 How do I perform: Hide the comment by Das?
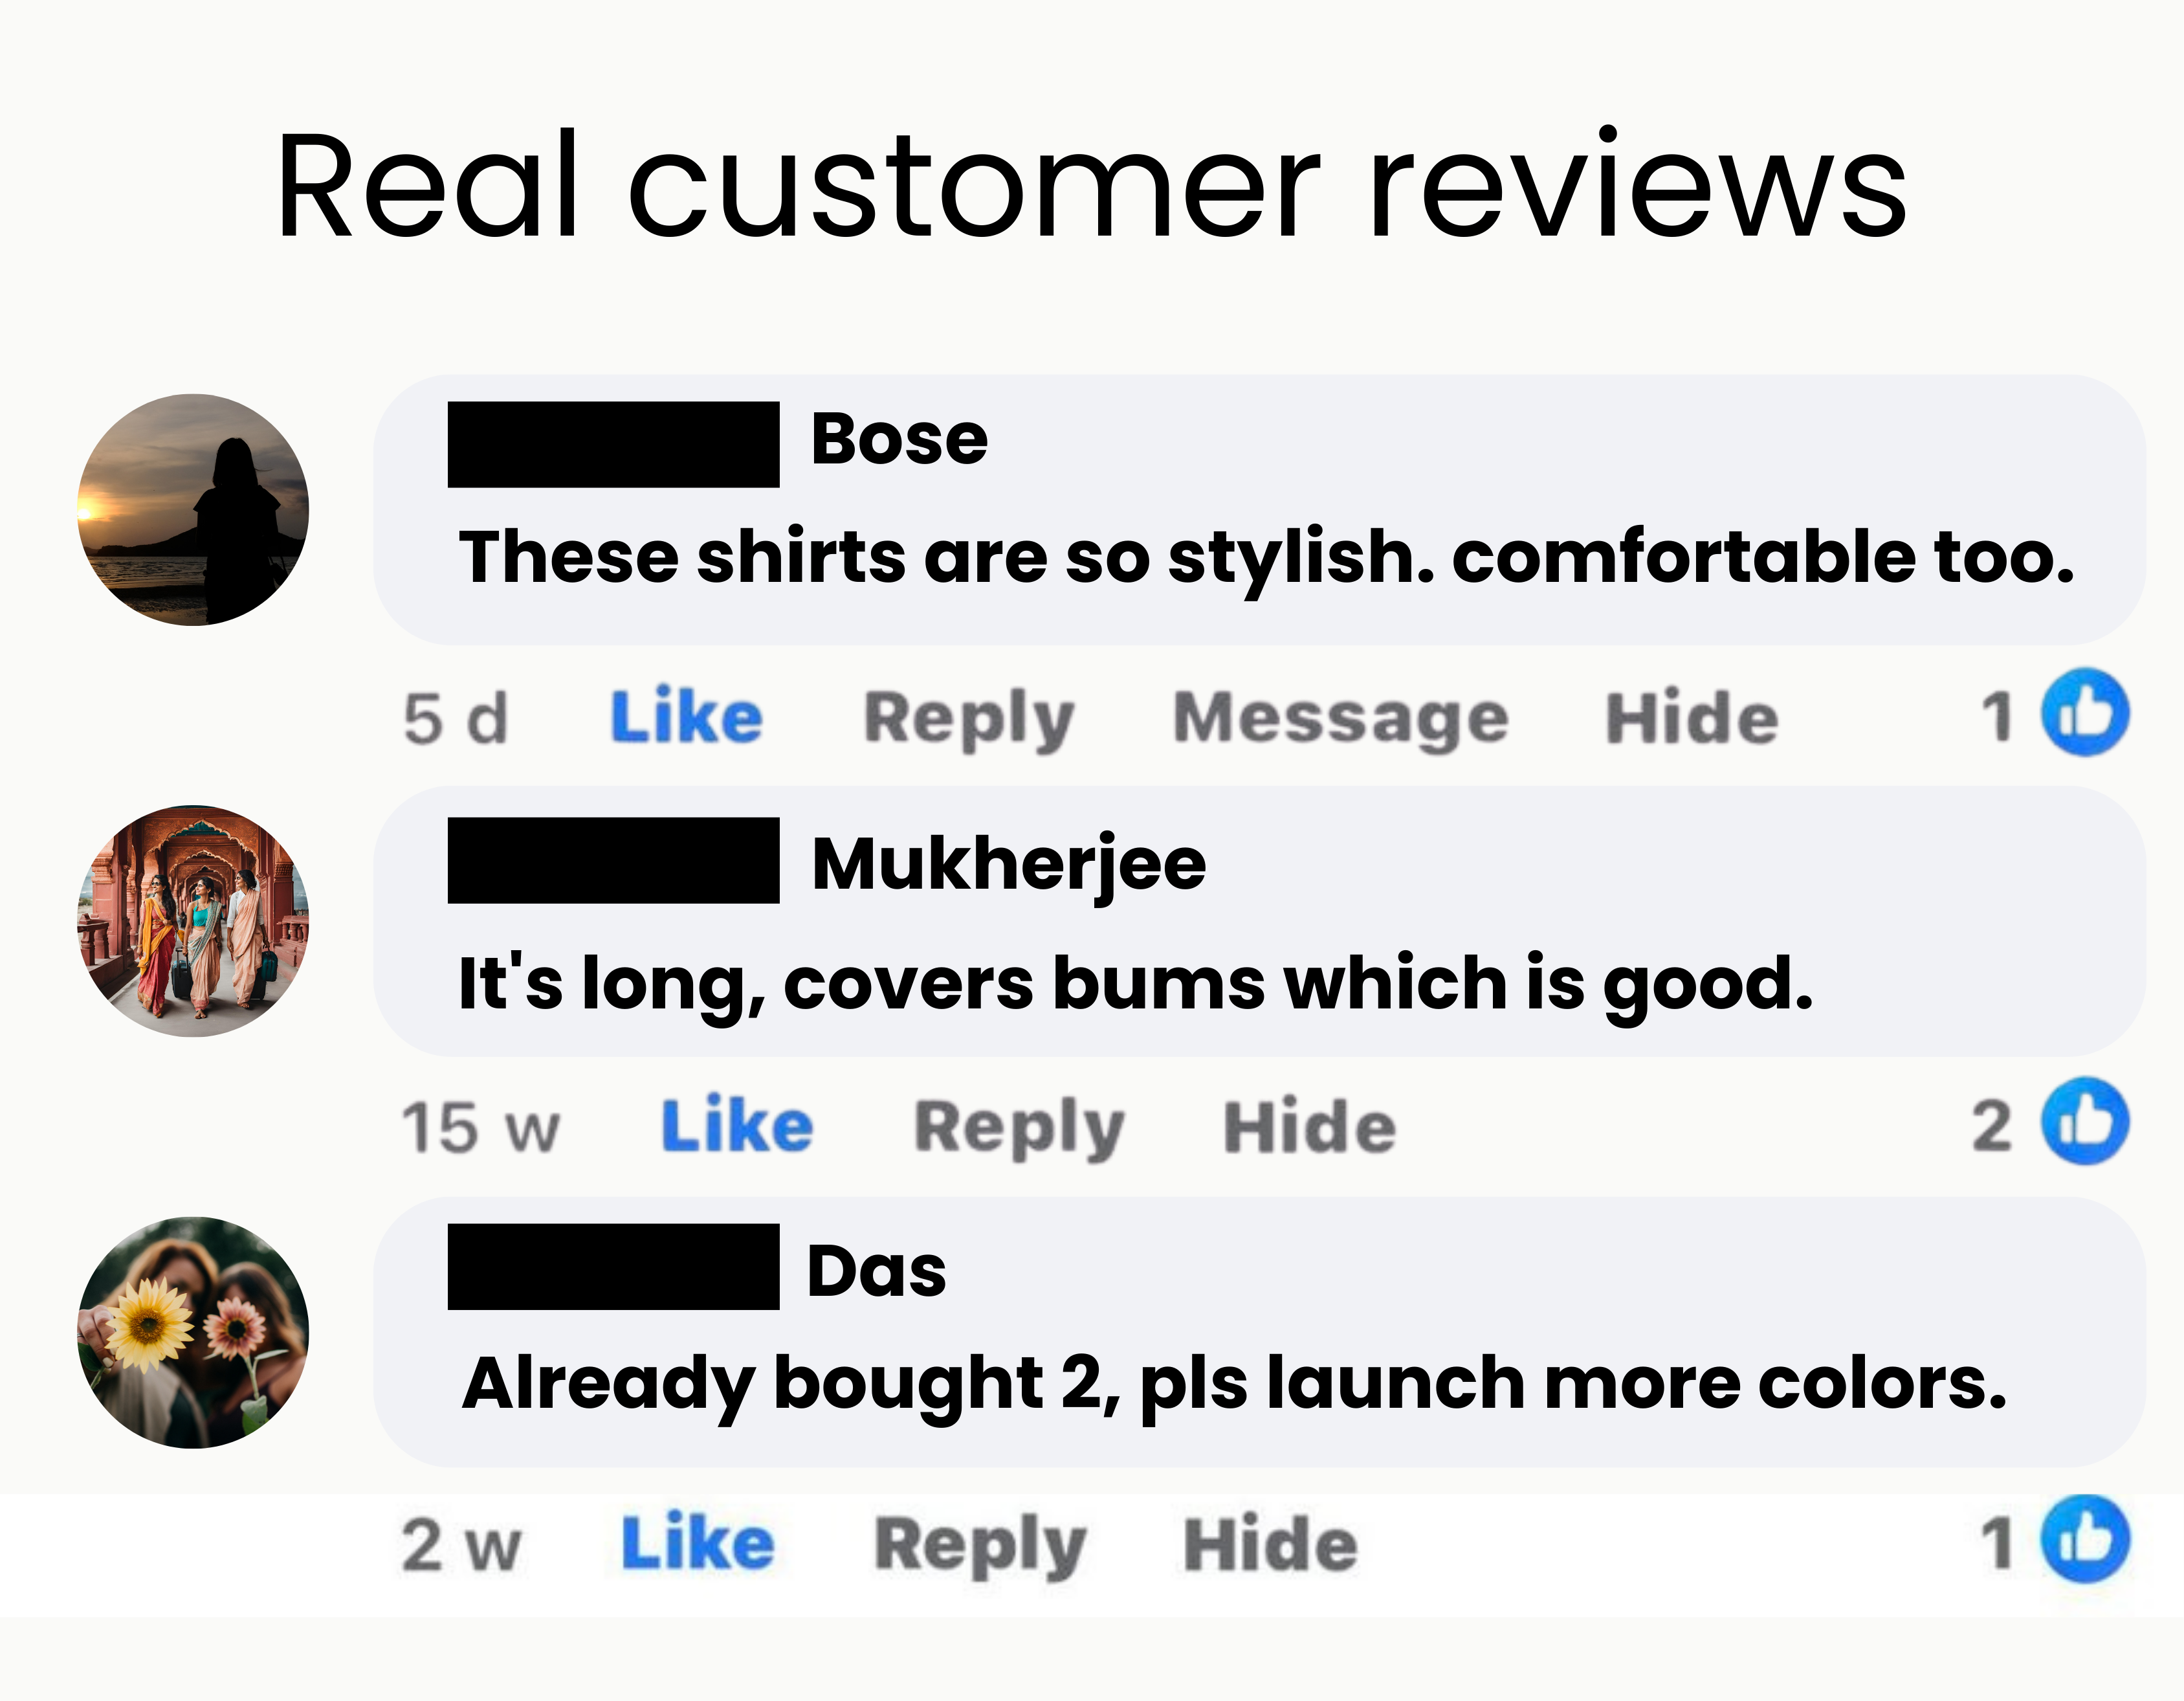pyautogui.click(x=1271, y=1545)
